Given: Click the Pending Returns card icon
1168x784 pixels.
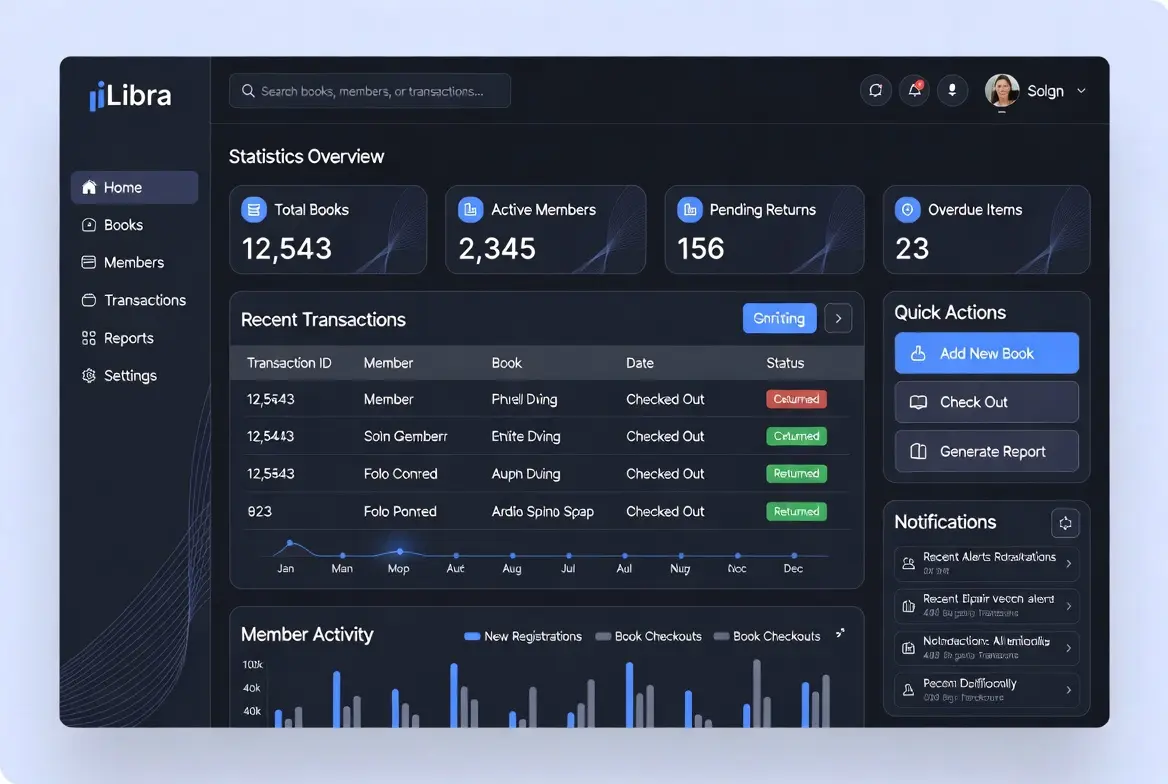Looking at the screenshot, I should (x=689, y=210).
